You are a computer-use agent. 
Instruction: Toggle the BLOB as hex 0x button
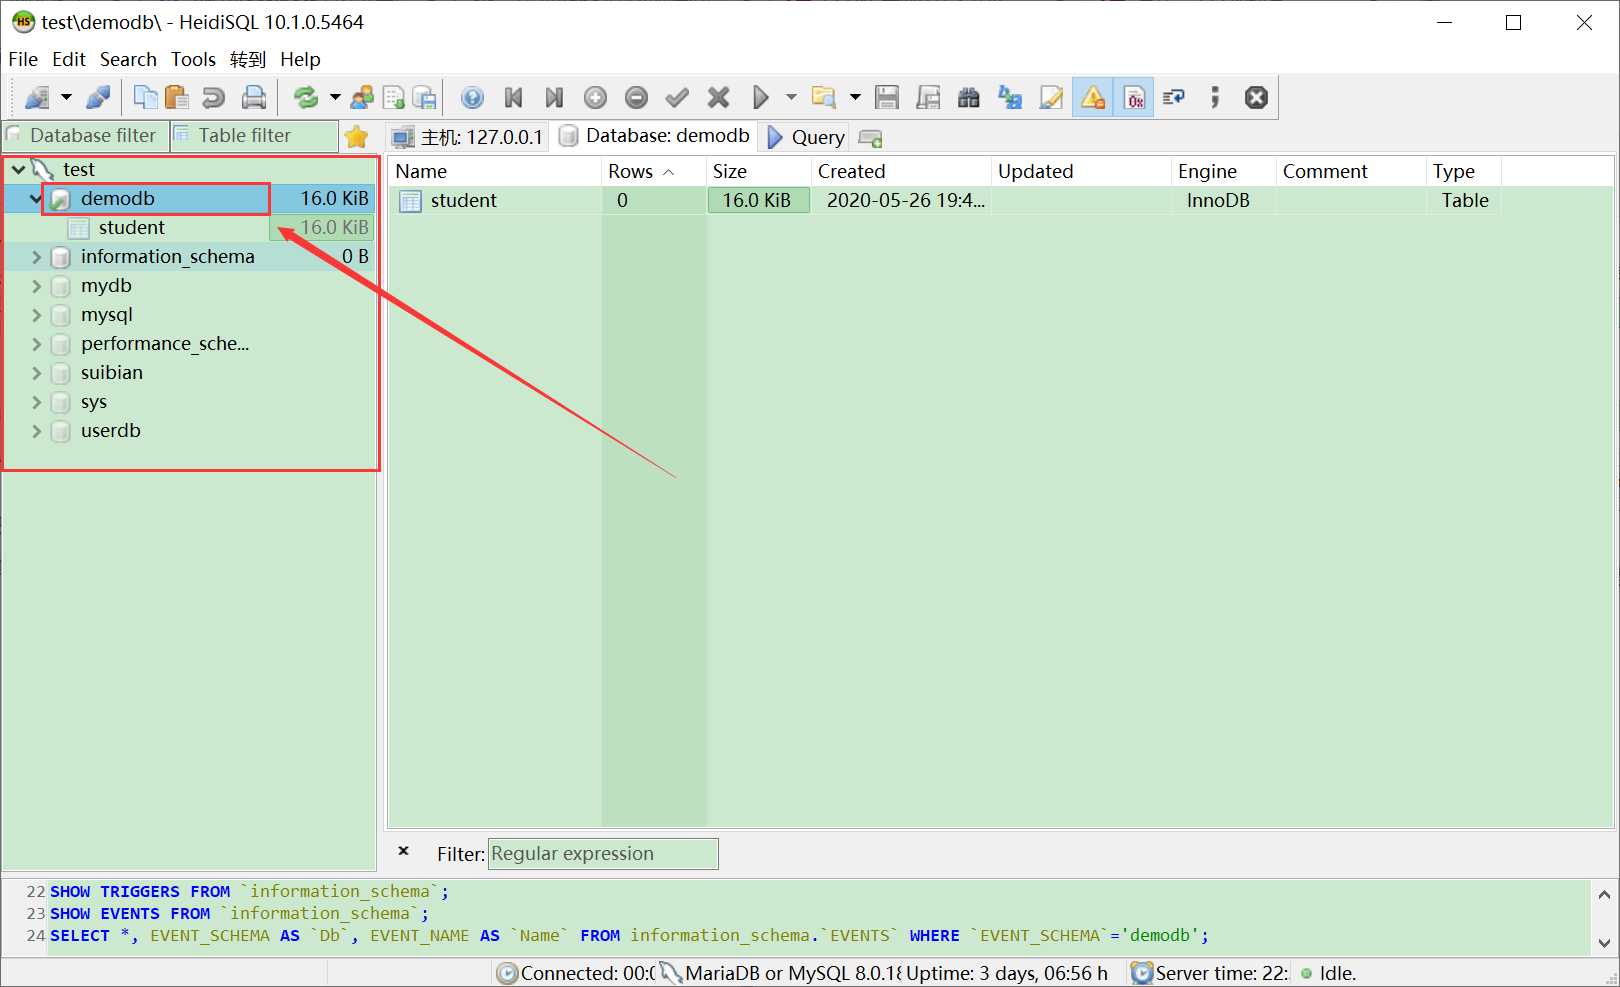coord(1135,97)
